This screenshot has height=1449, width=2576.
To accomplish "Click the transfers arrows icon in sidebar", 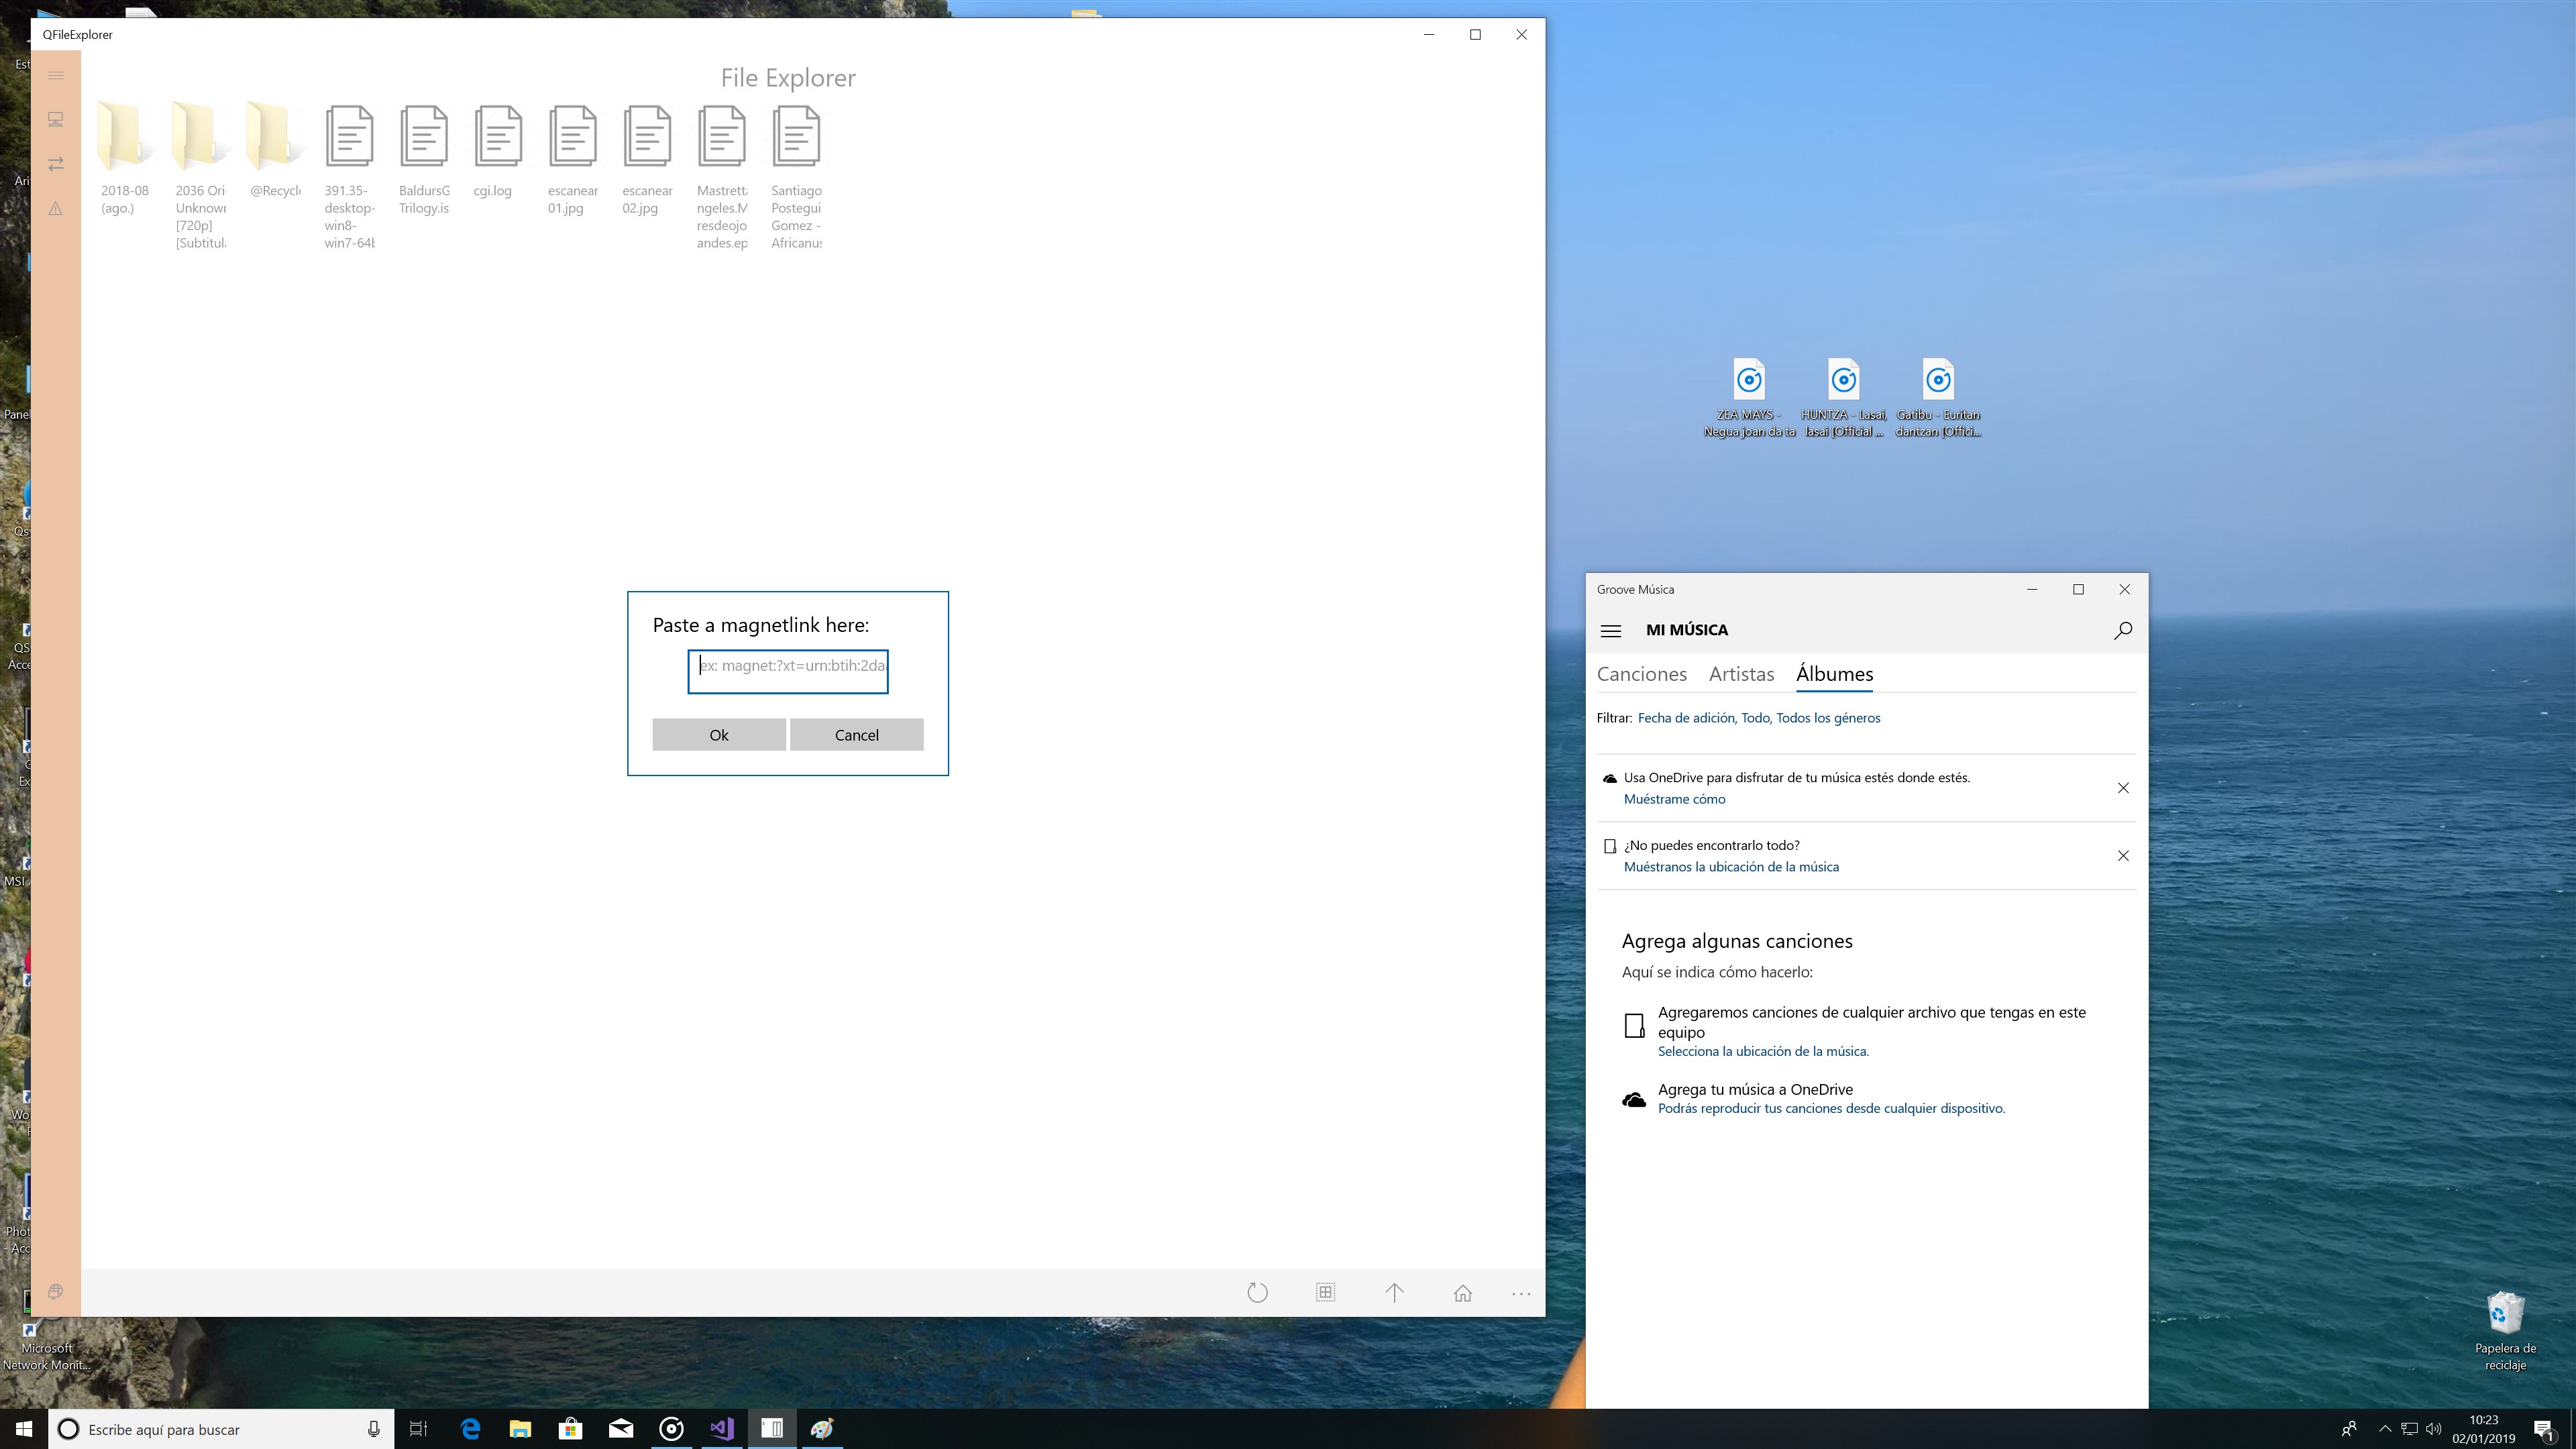I will pyautogui.click(x=56, y=163).
